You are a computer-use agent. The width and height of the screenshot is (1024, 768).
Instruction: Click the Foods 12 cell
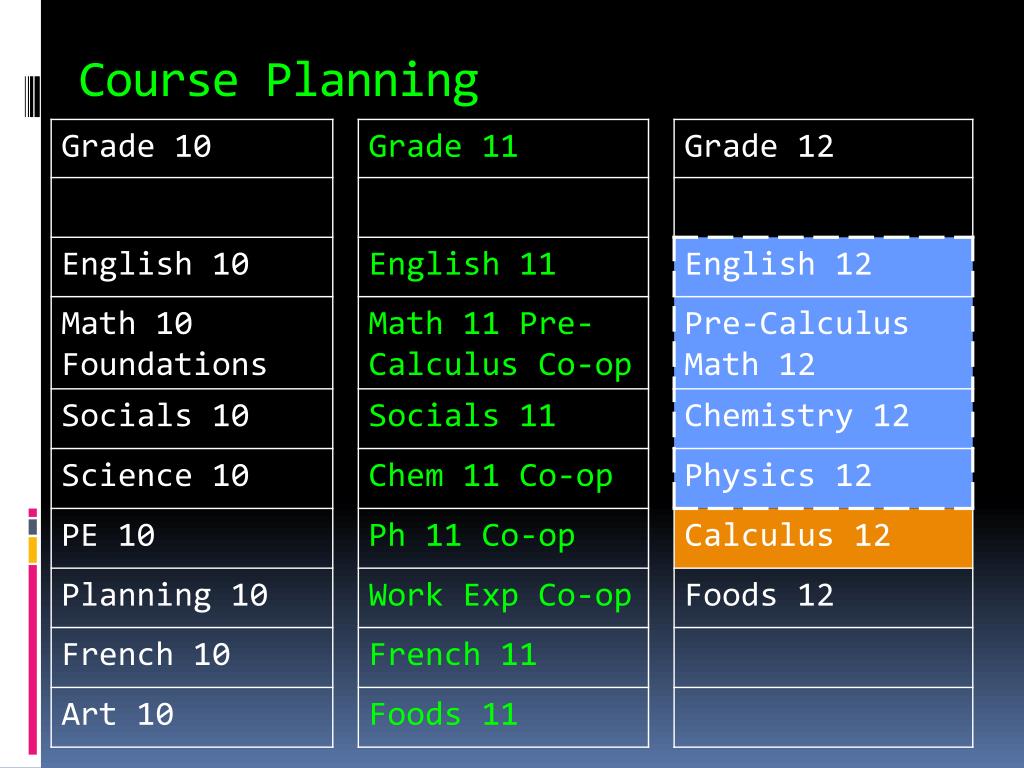pos(823,598)
